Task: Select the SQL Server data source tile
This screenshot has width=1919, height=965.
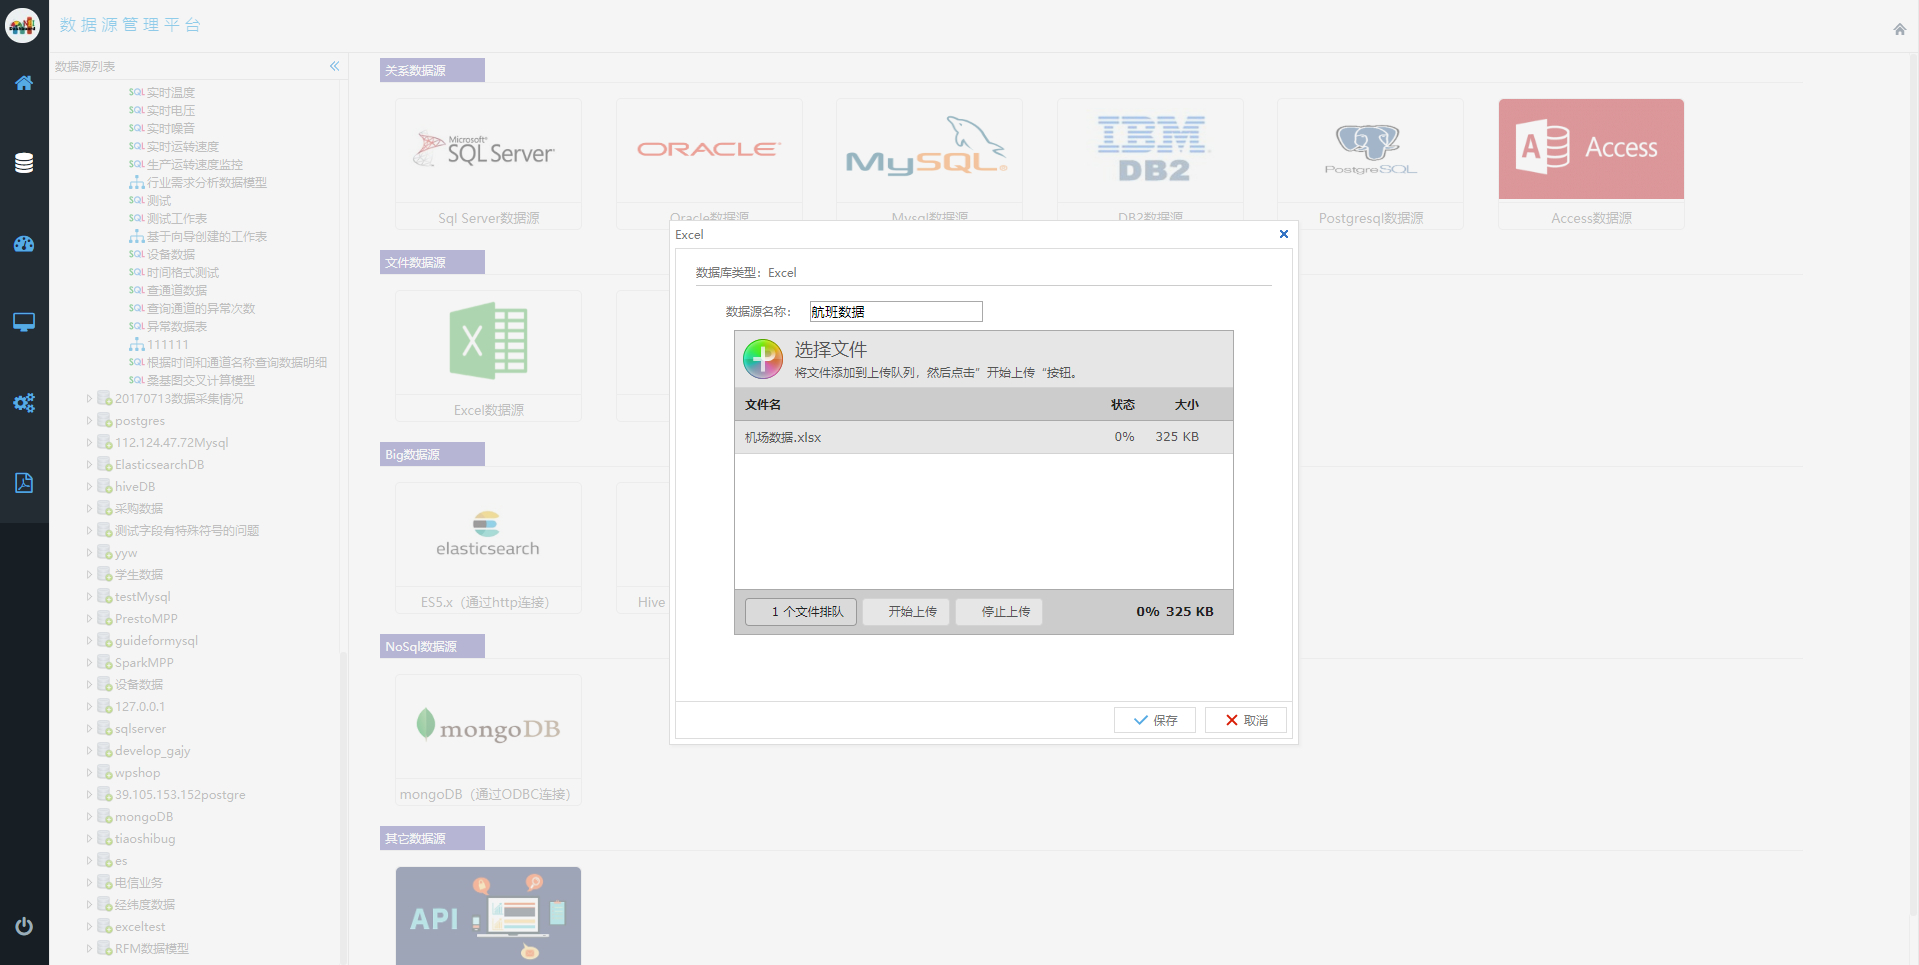Action: pos(488,164)
